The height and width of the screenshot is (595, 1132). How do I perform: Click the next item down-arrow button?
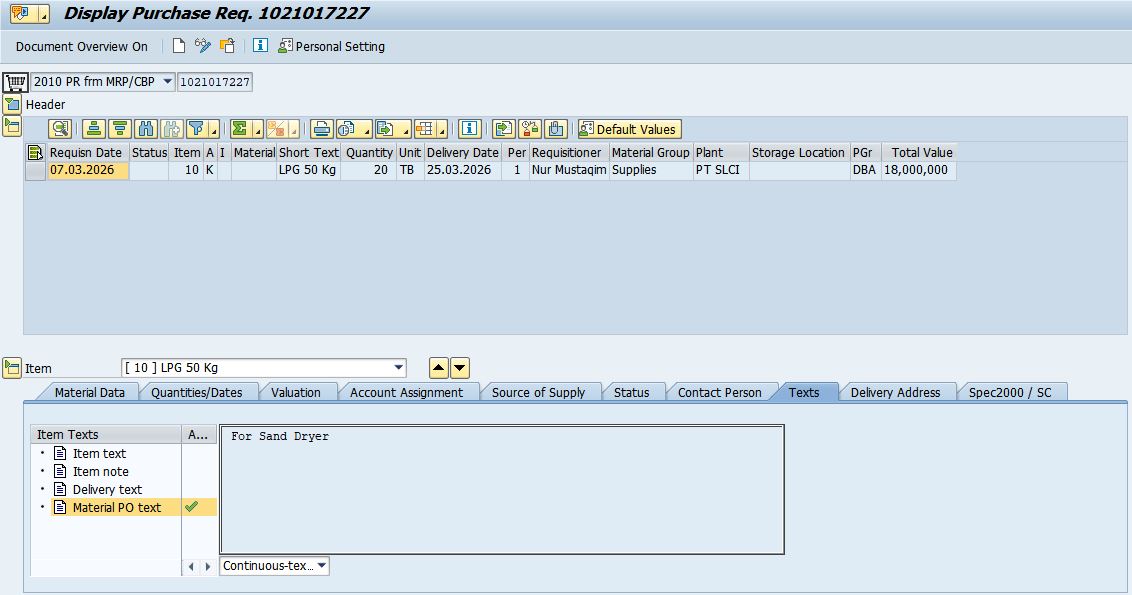coord(460,368)
